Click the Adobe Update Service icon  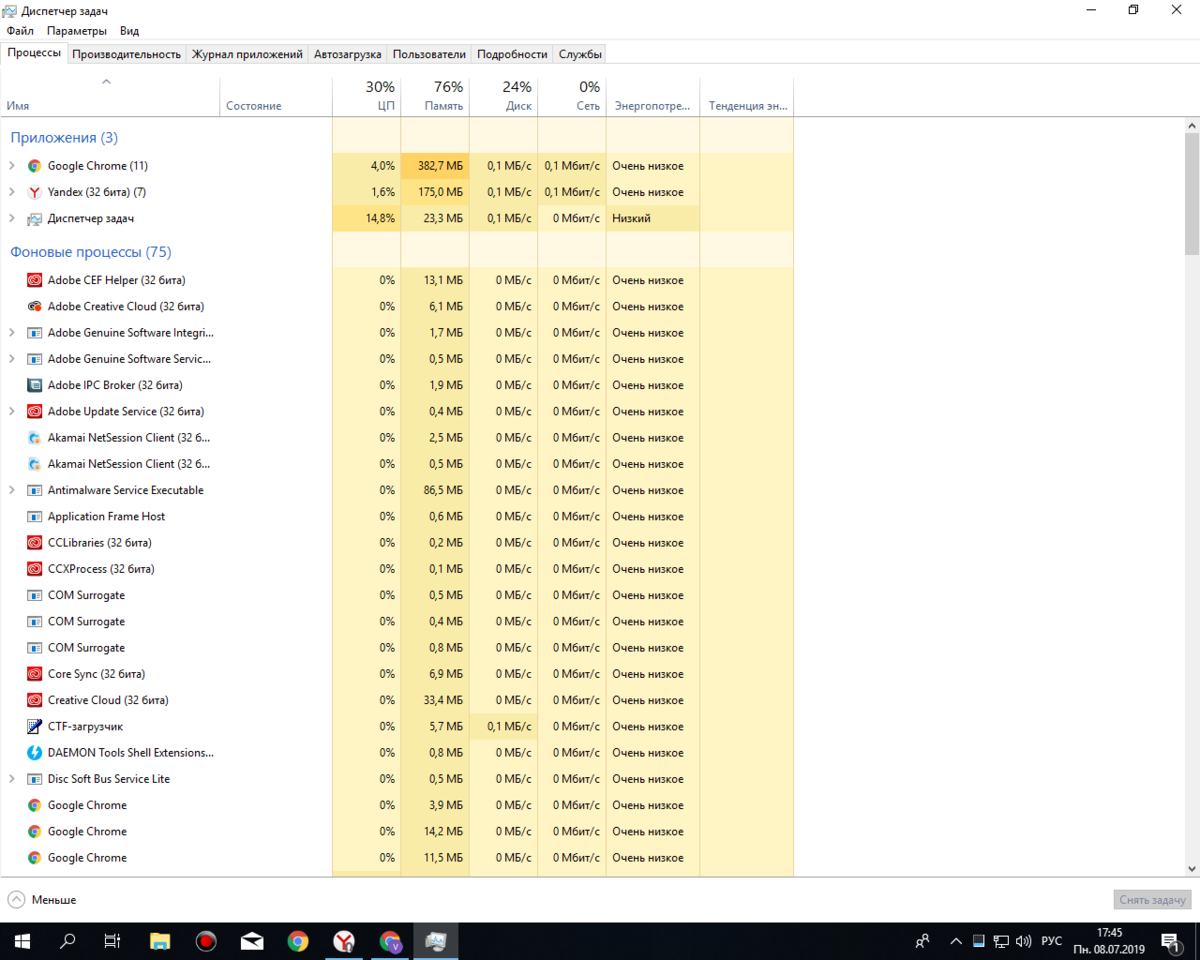click(34, 411)
